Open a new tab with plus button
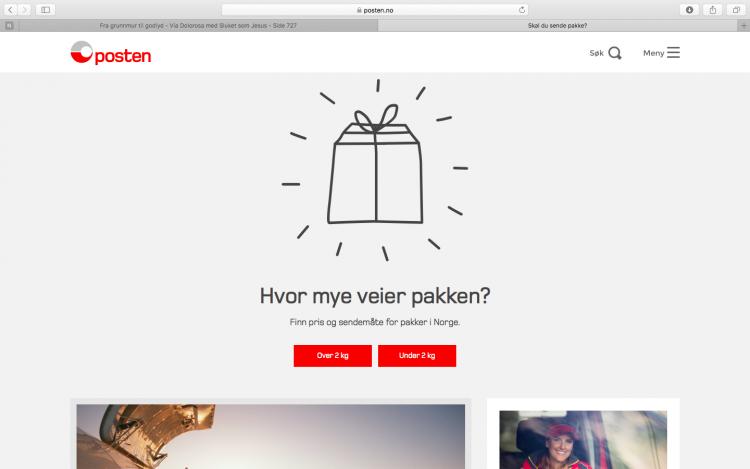Viewport: 750px width, 469px height. tap(744, 26)
